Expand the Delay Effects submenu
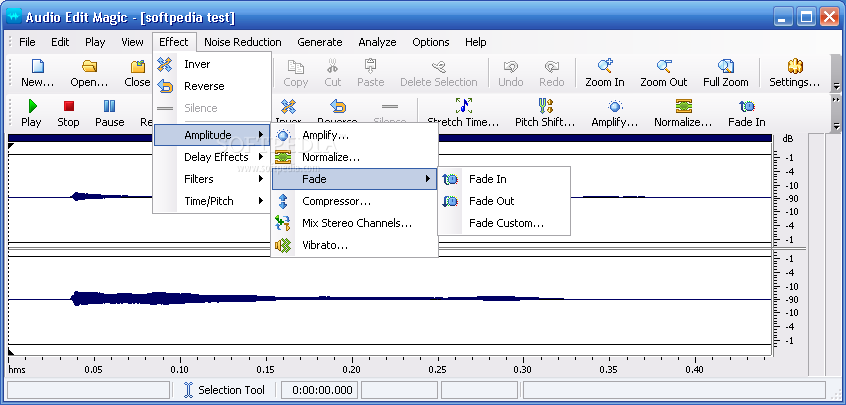This screenshot has width=846, height=405. coord(212,157)
